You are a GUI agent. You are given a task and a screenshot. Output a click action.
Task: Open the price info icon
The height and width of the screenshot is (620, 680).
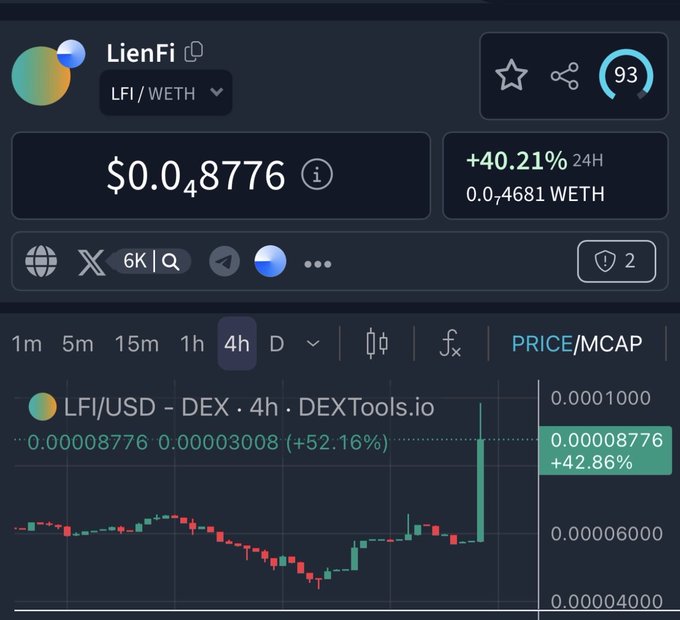[x=317, y=175]
